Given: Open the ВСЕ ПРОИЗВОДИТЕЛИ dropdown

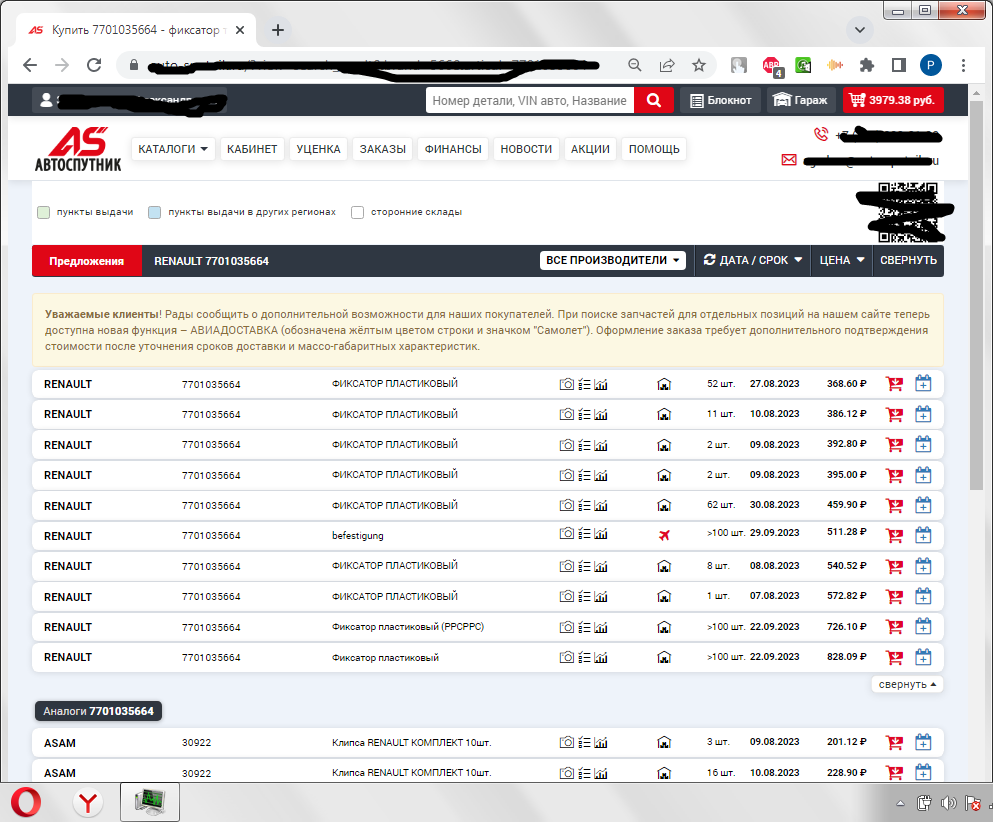Looking at the screenshot, I should [612, 260].
